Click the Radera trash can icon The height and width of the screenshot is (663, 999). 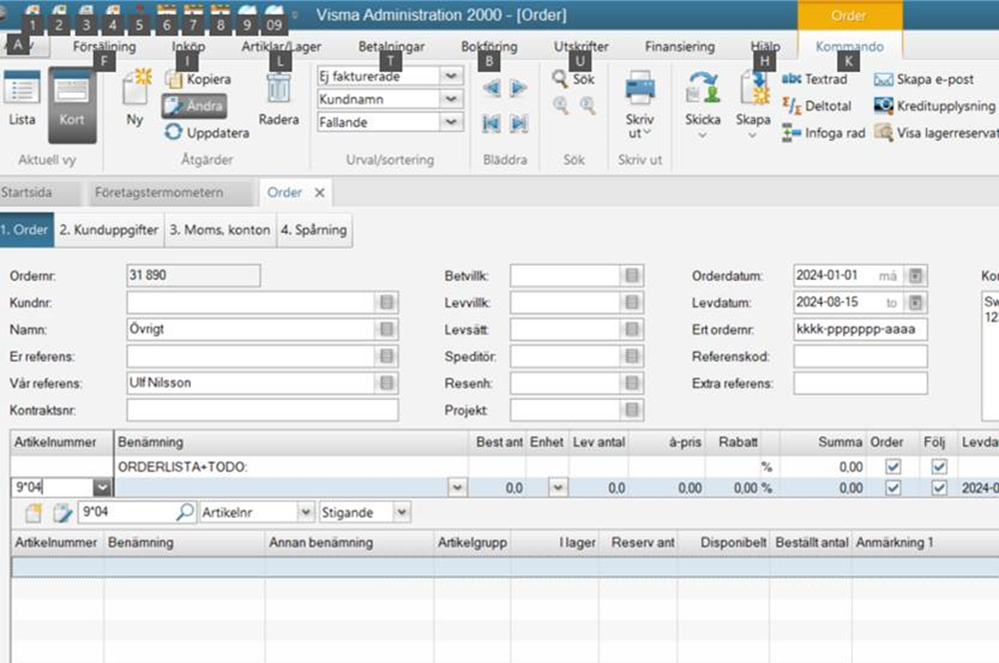point(279,90)
